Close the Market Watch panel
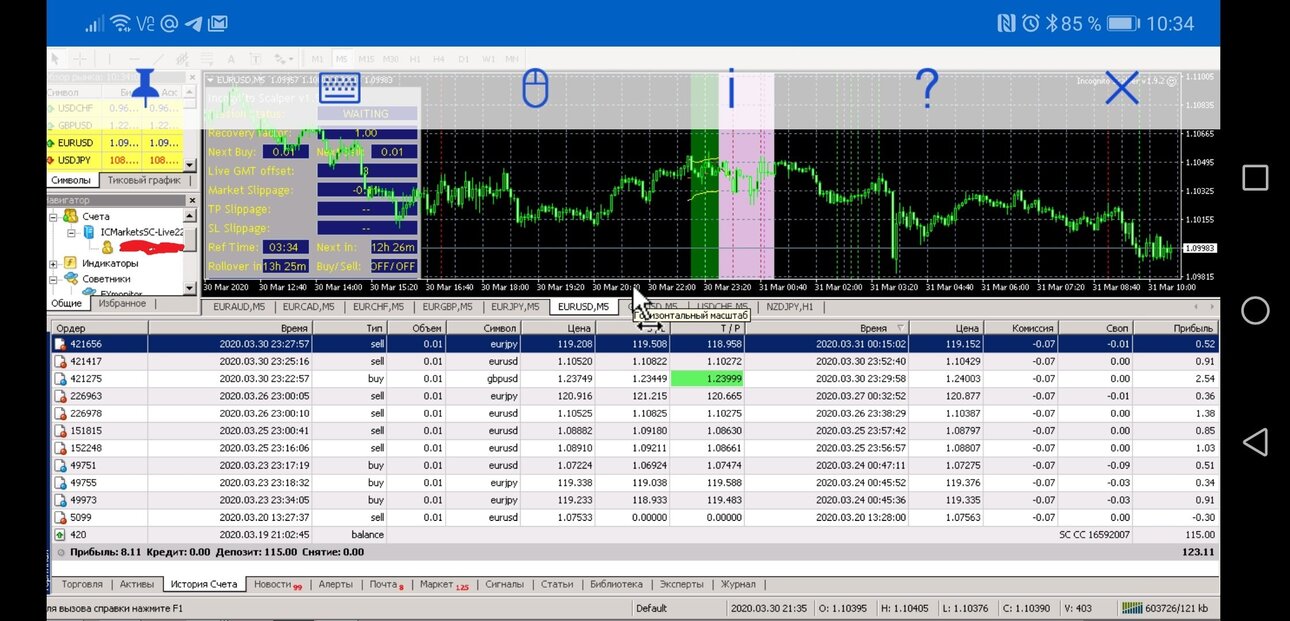 (191, 76)
